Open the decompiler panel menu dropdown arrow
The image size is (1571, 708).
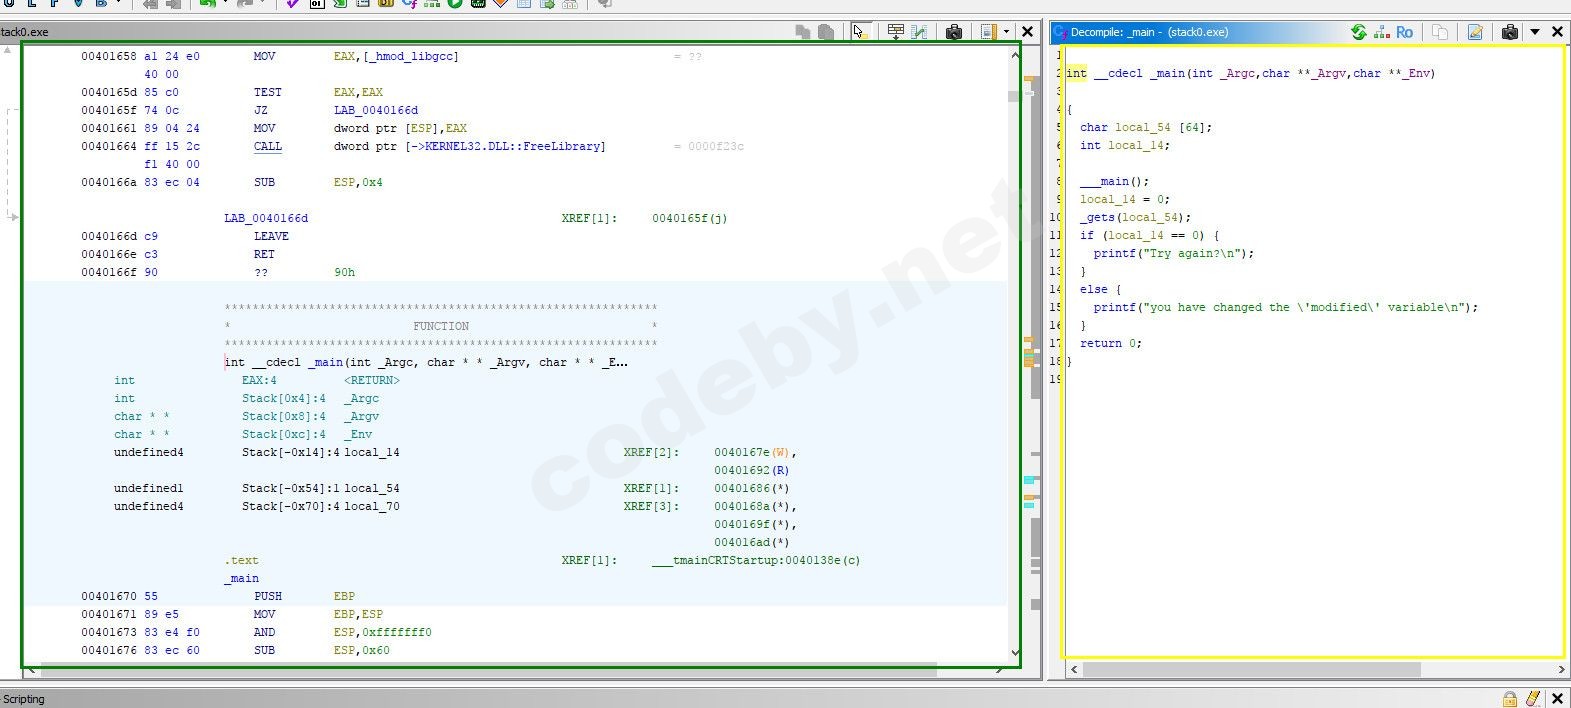pyautogui.click(x=1534, y=32)
